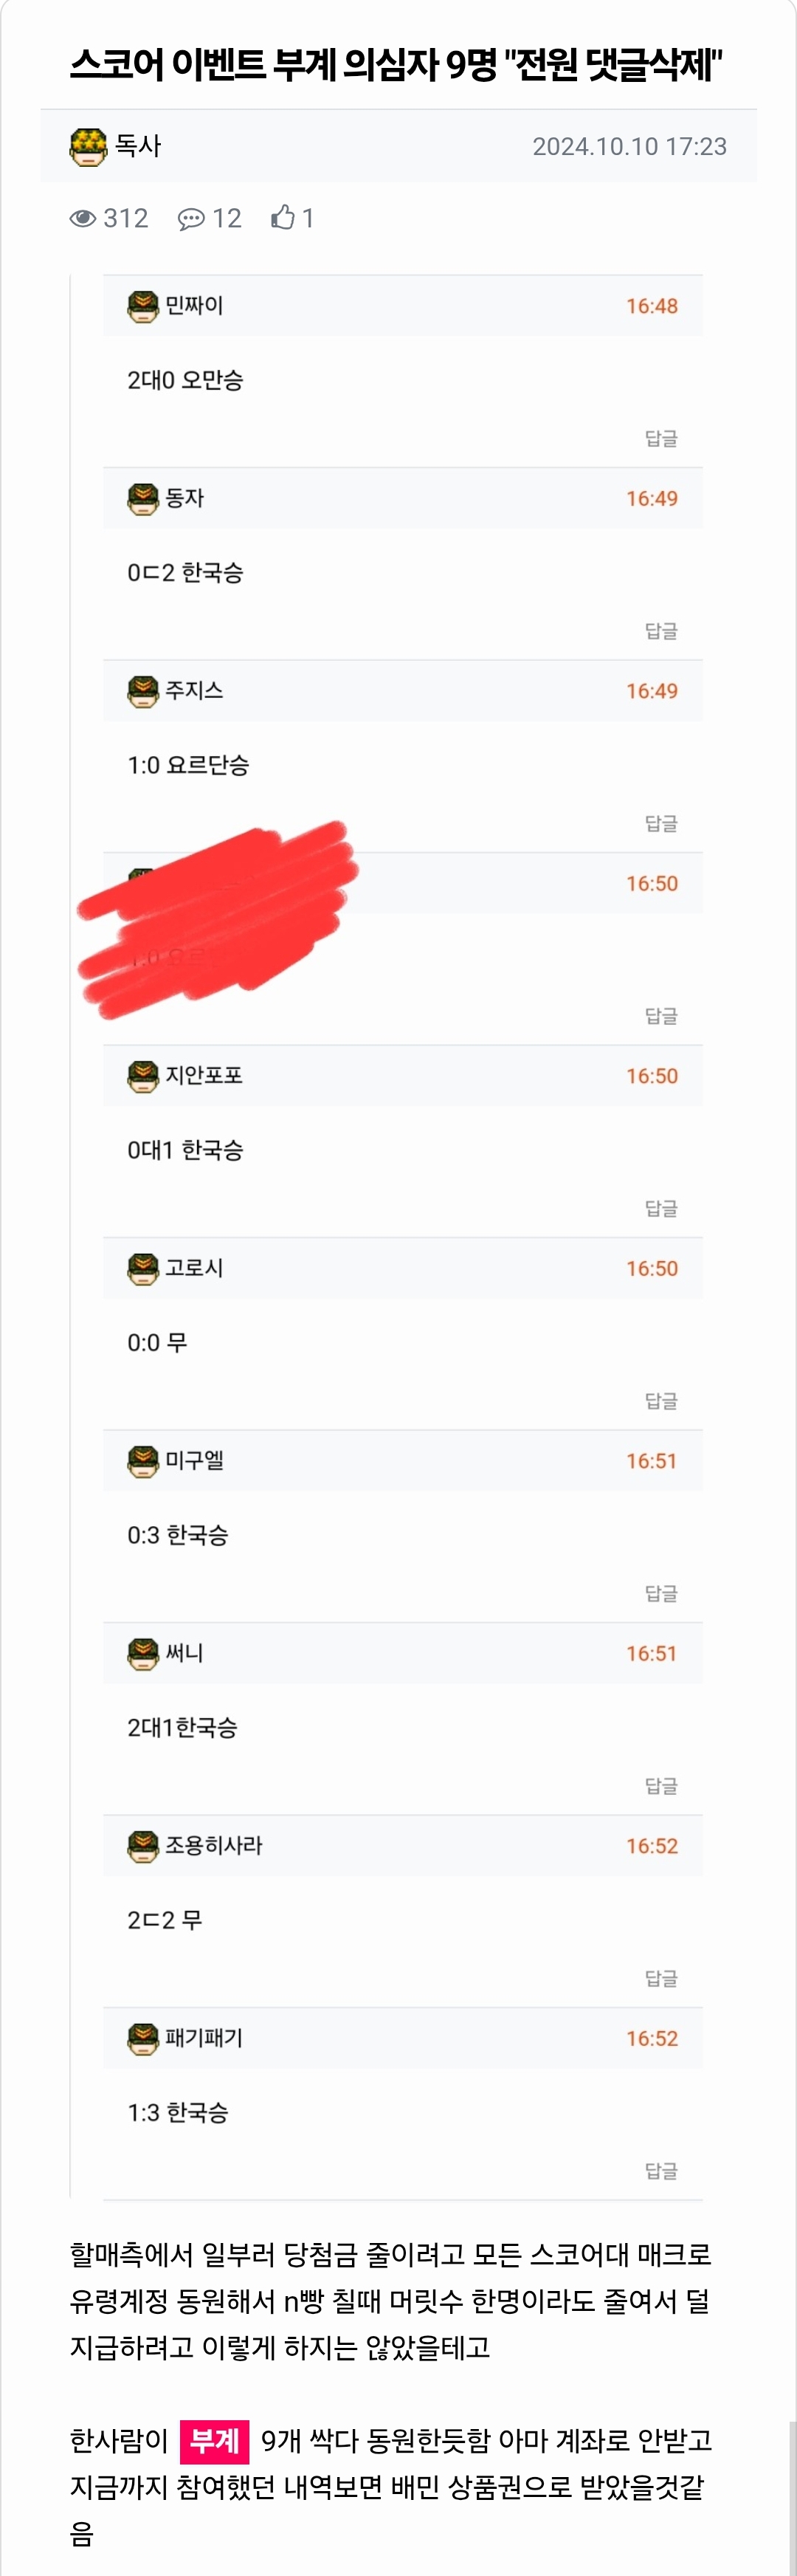Click 답글 under 패기패기's comment
This screenshot has height=2576, width=797.
tap(661, 2171)
